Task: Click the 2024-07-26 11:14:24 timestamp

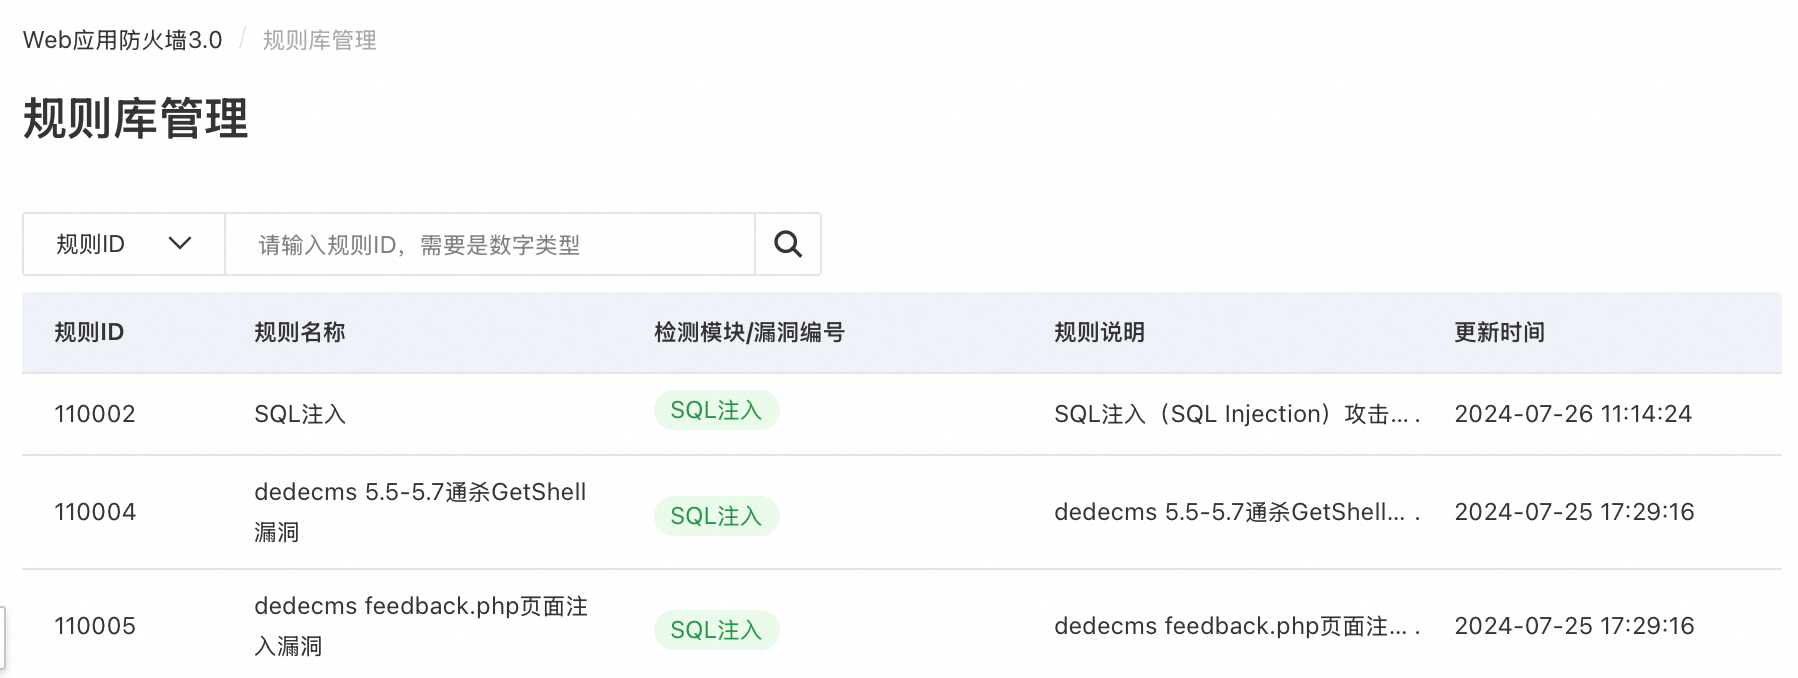Action: point(1573,414)
